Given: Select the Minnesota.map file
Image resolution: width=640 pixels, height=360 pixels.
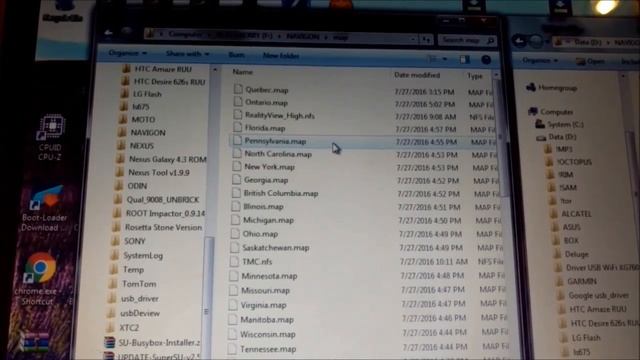Looking at the screenshot, I should point(269,276).
